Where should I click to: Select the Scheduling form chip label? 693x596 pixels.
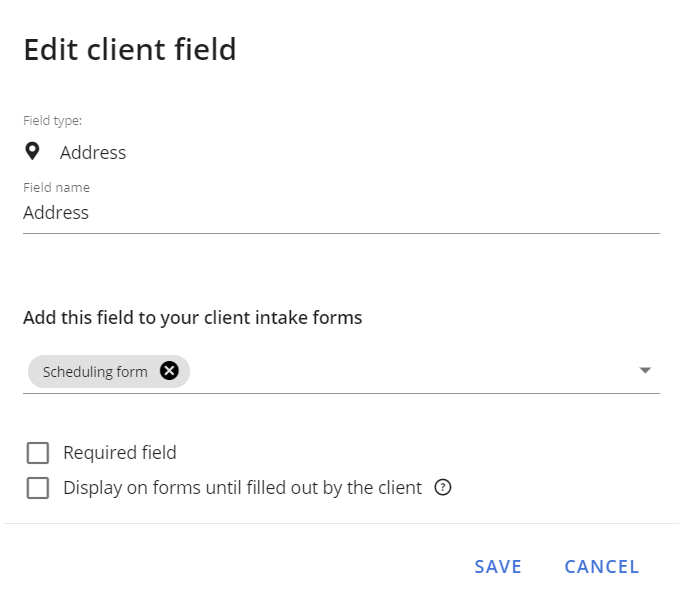(95, 372)
